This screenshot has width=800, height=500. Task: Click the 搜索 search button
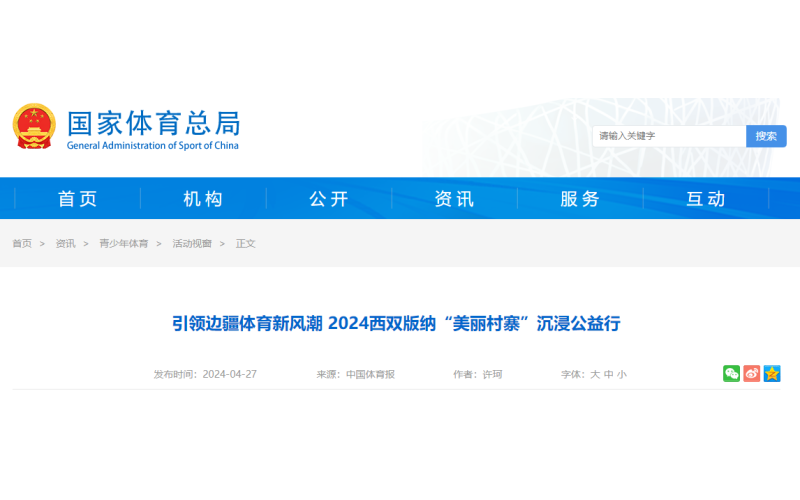pyautogui.click(x=766, y=136)
